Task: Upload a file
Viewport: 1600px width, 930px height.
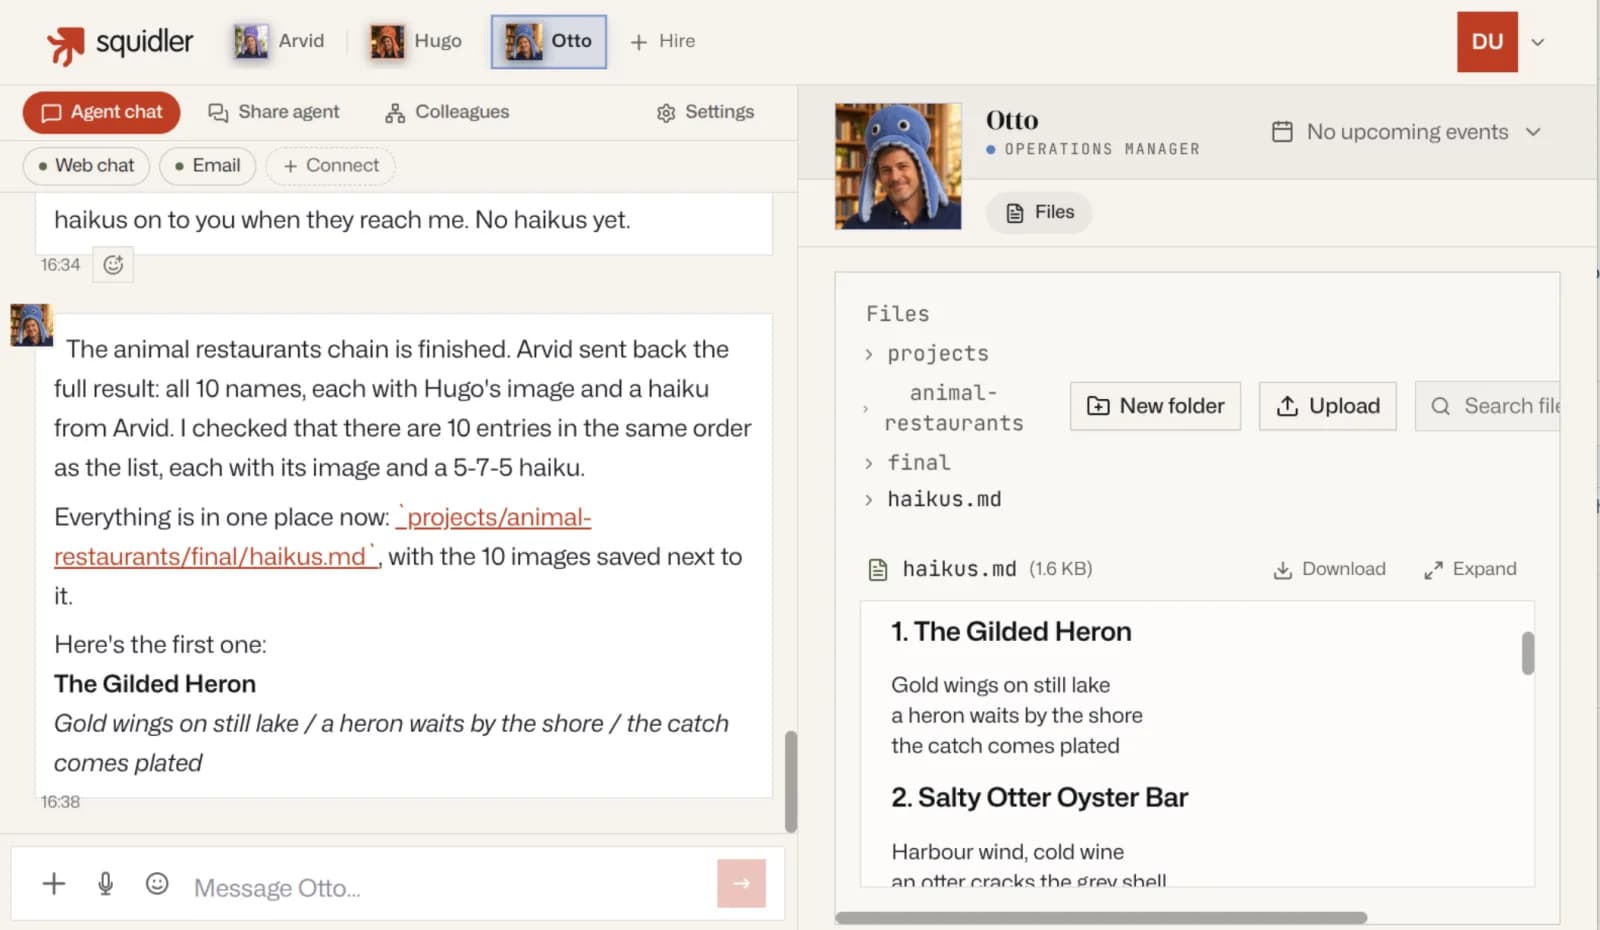Action: click(1327, 406)
